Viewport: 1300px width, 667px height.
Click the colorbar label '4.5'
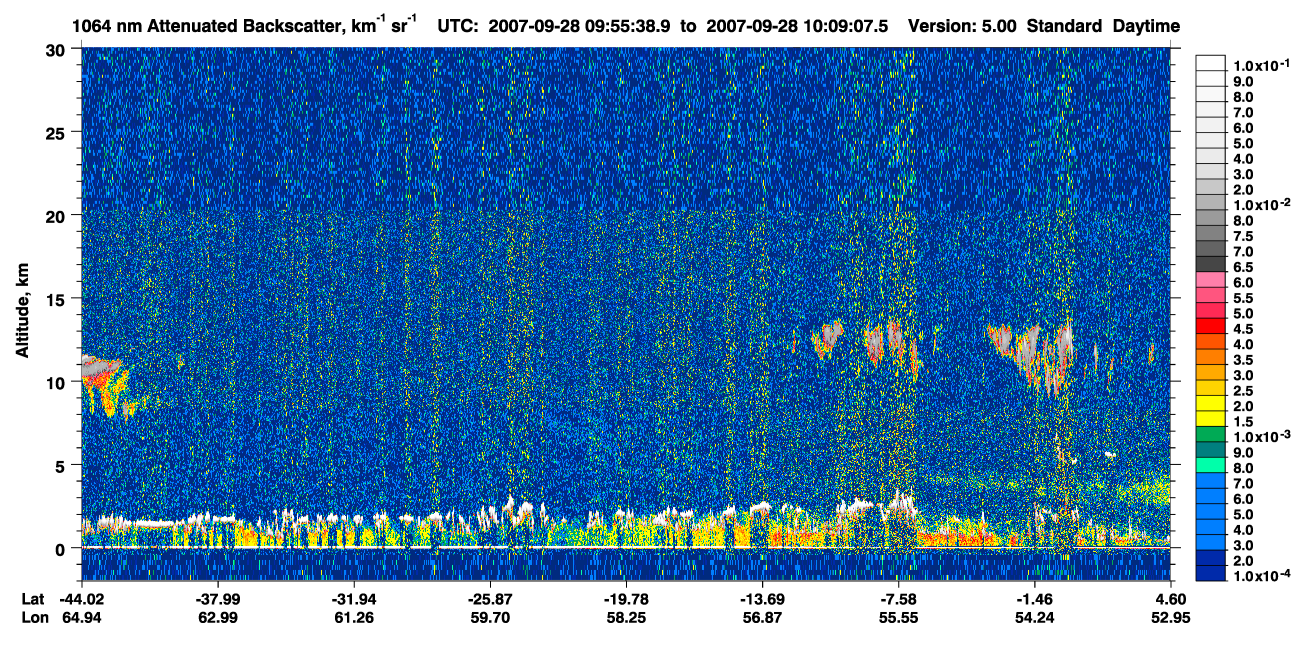point(1244,328)
